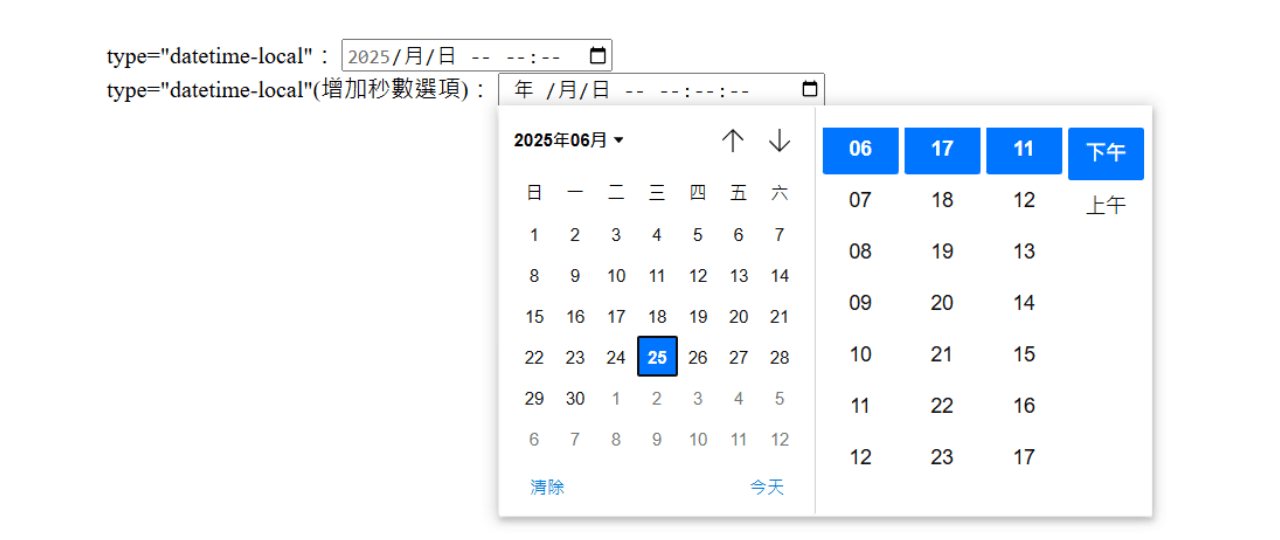Click the 六 Saturday weekday header
This screenshot has width=1280, height=540.
point(779,194)
